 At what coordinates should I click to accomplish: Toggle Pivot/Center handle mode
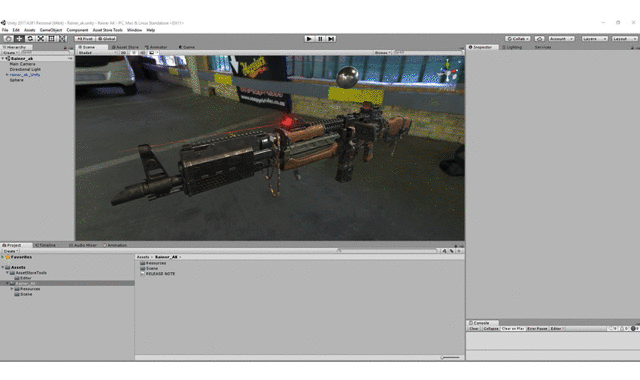85,39
